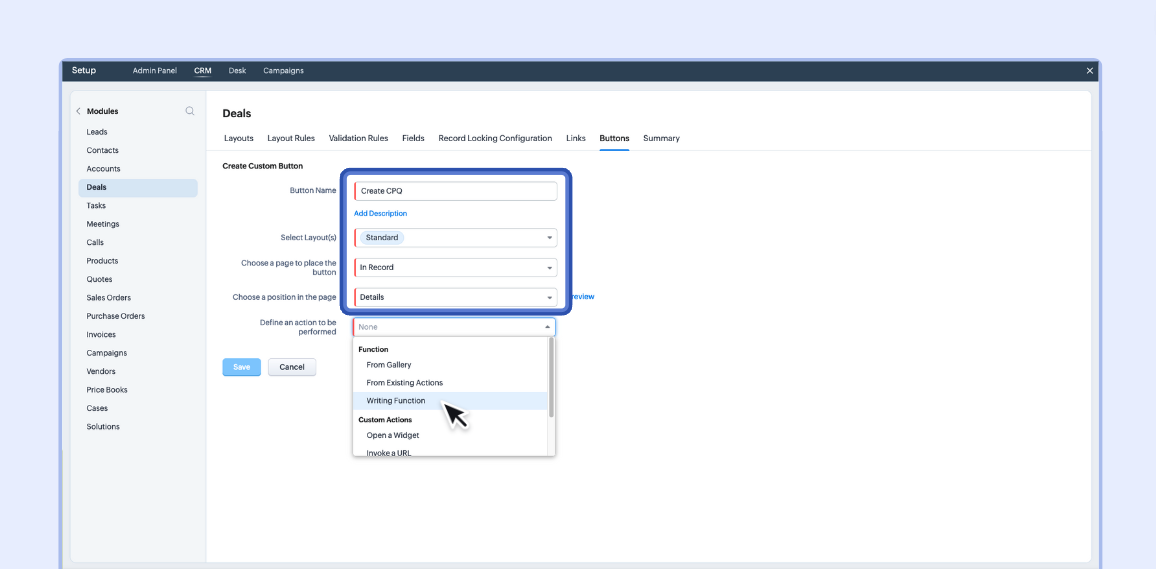This screenshot has width=1156, height=569.
Task: Close the Setup window with X icon
Action: pyautogui.click(x=1089, y=71)
